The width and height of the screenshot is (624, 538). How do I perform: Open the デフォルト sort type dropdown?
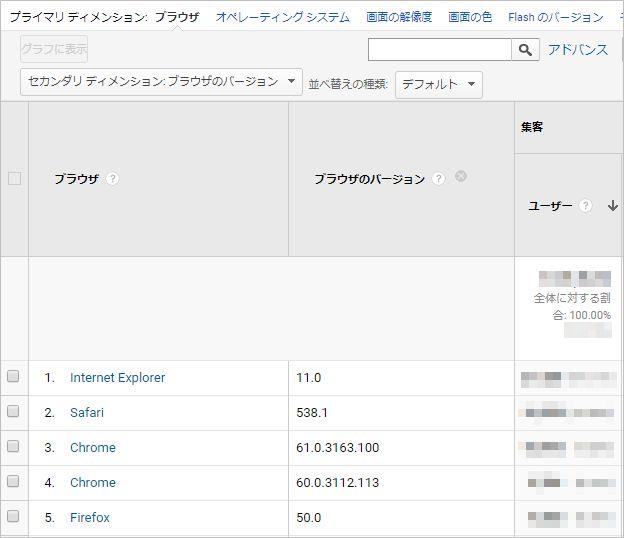439,84
